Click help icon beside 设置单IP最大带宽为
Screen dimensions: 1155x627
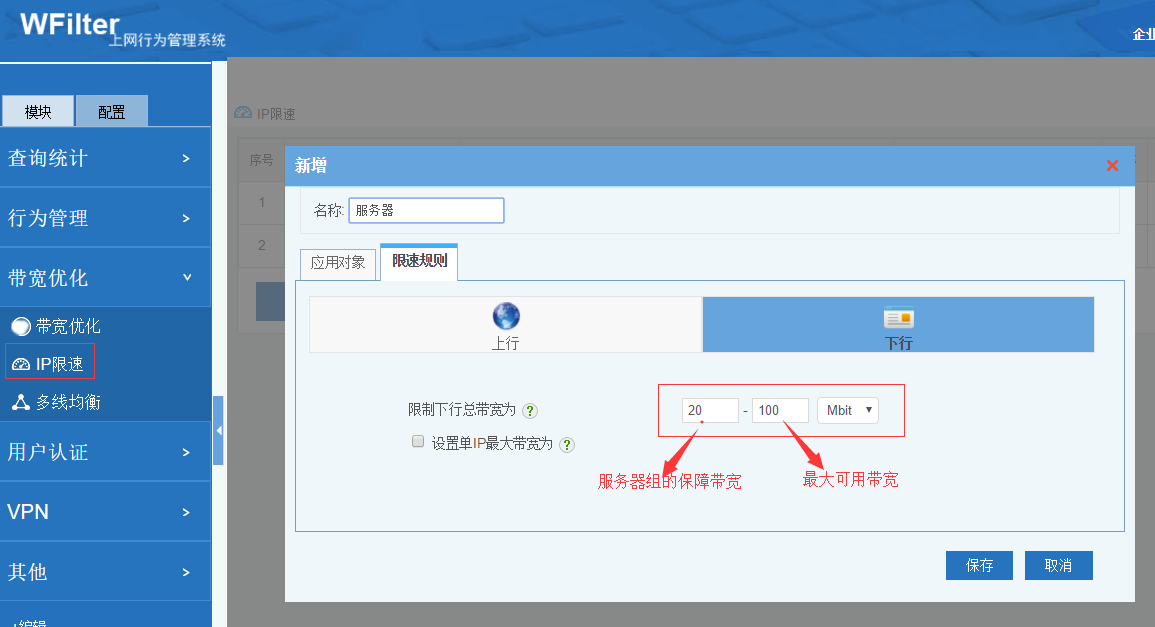tap(567, 444)
